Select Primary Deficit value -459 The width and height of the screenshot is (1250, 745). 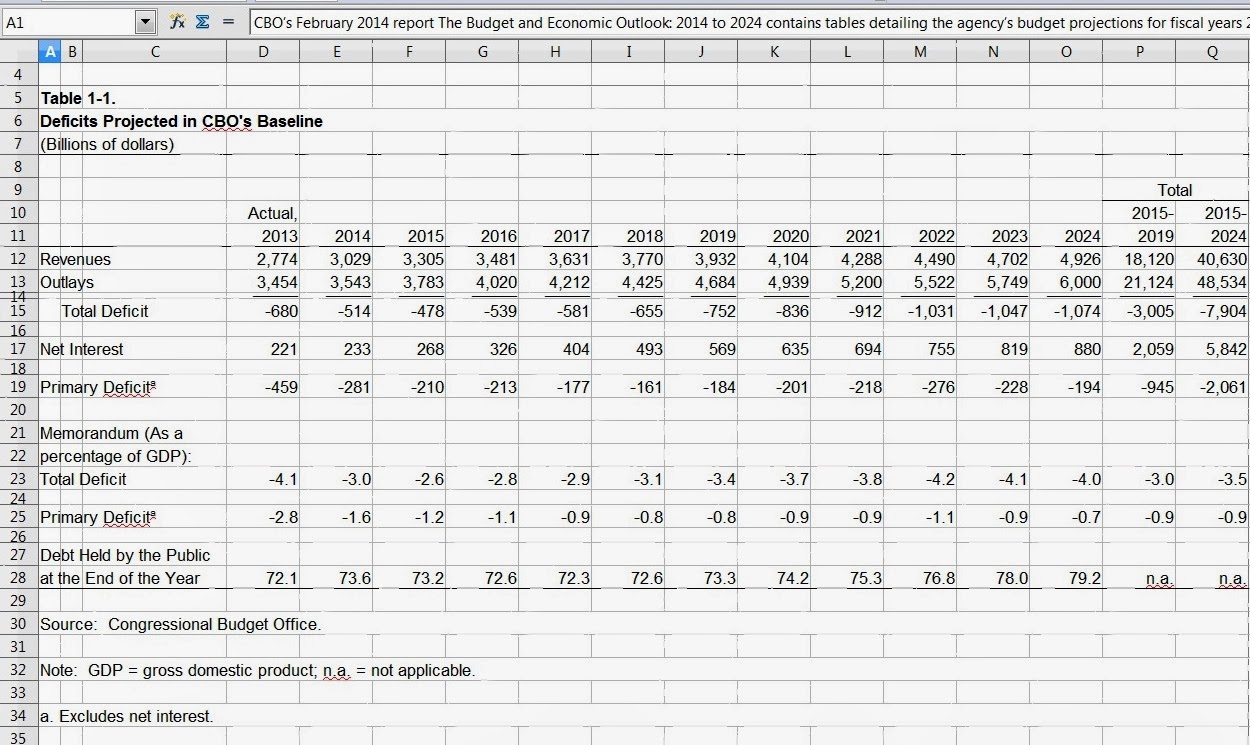click(281, 387)
